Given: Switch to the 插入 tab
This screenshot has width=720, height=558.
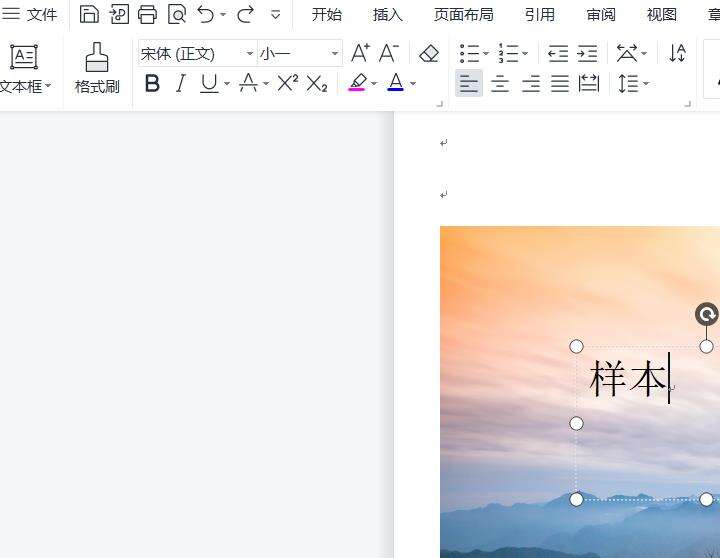Looking at the screenshot, I should (x=388, y=15).
